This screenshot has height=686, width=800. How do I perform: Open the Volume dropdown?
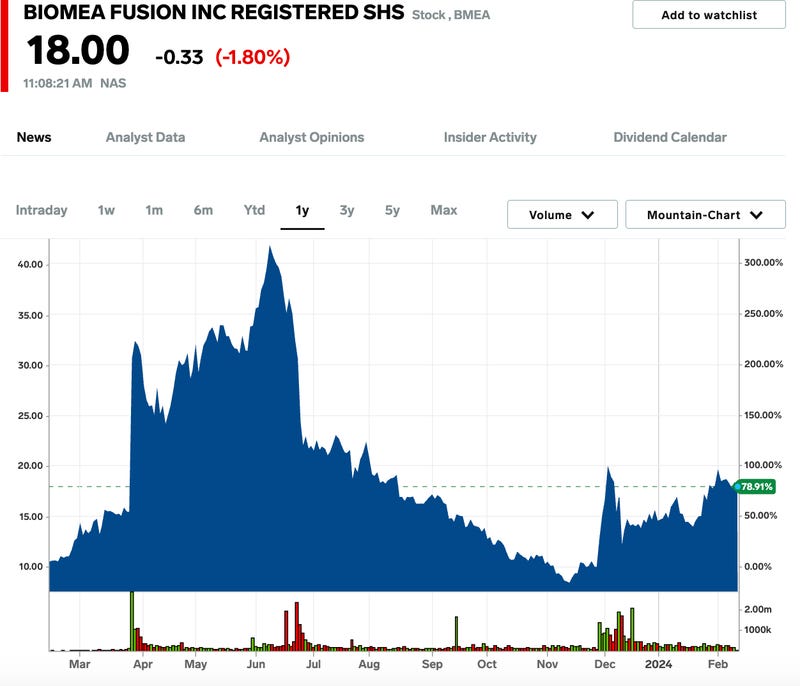click(561, 215)
